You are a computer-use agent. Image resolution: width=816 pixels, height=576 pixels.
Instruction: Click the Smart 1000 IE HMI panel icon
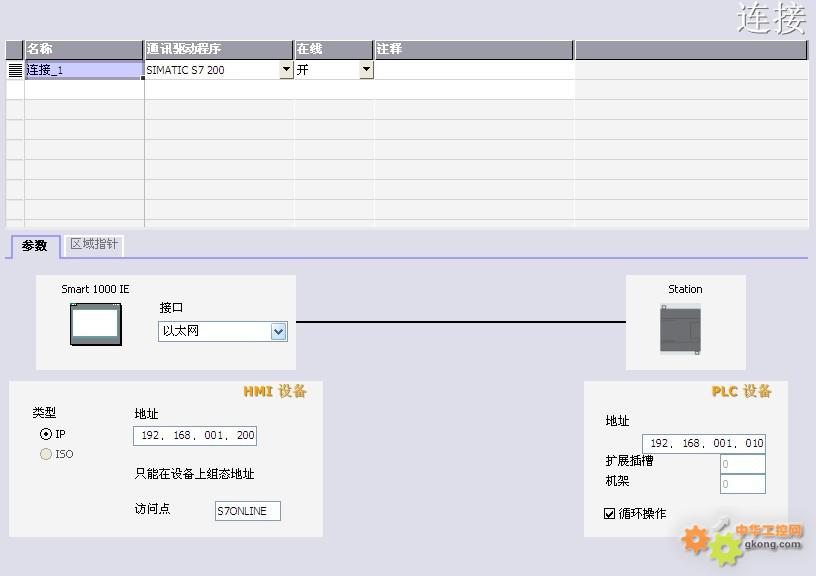(x=96, y=324)
